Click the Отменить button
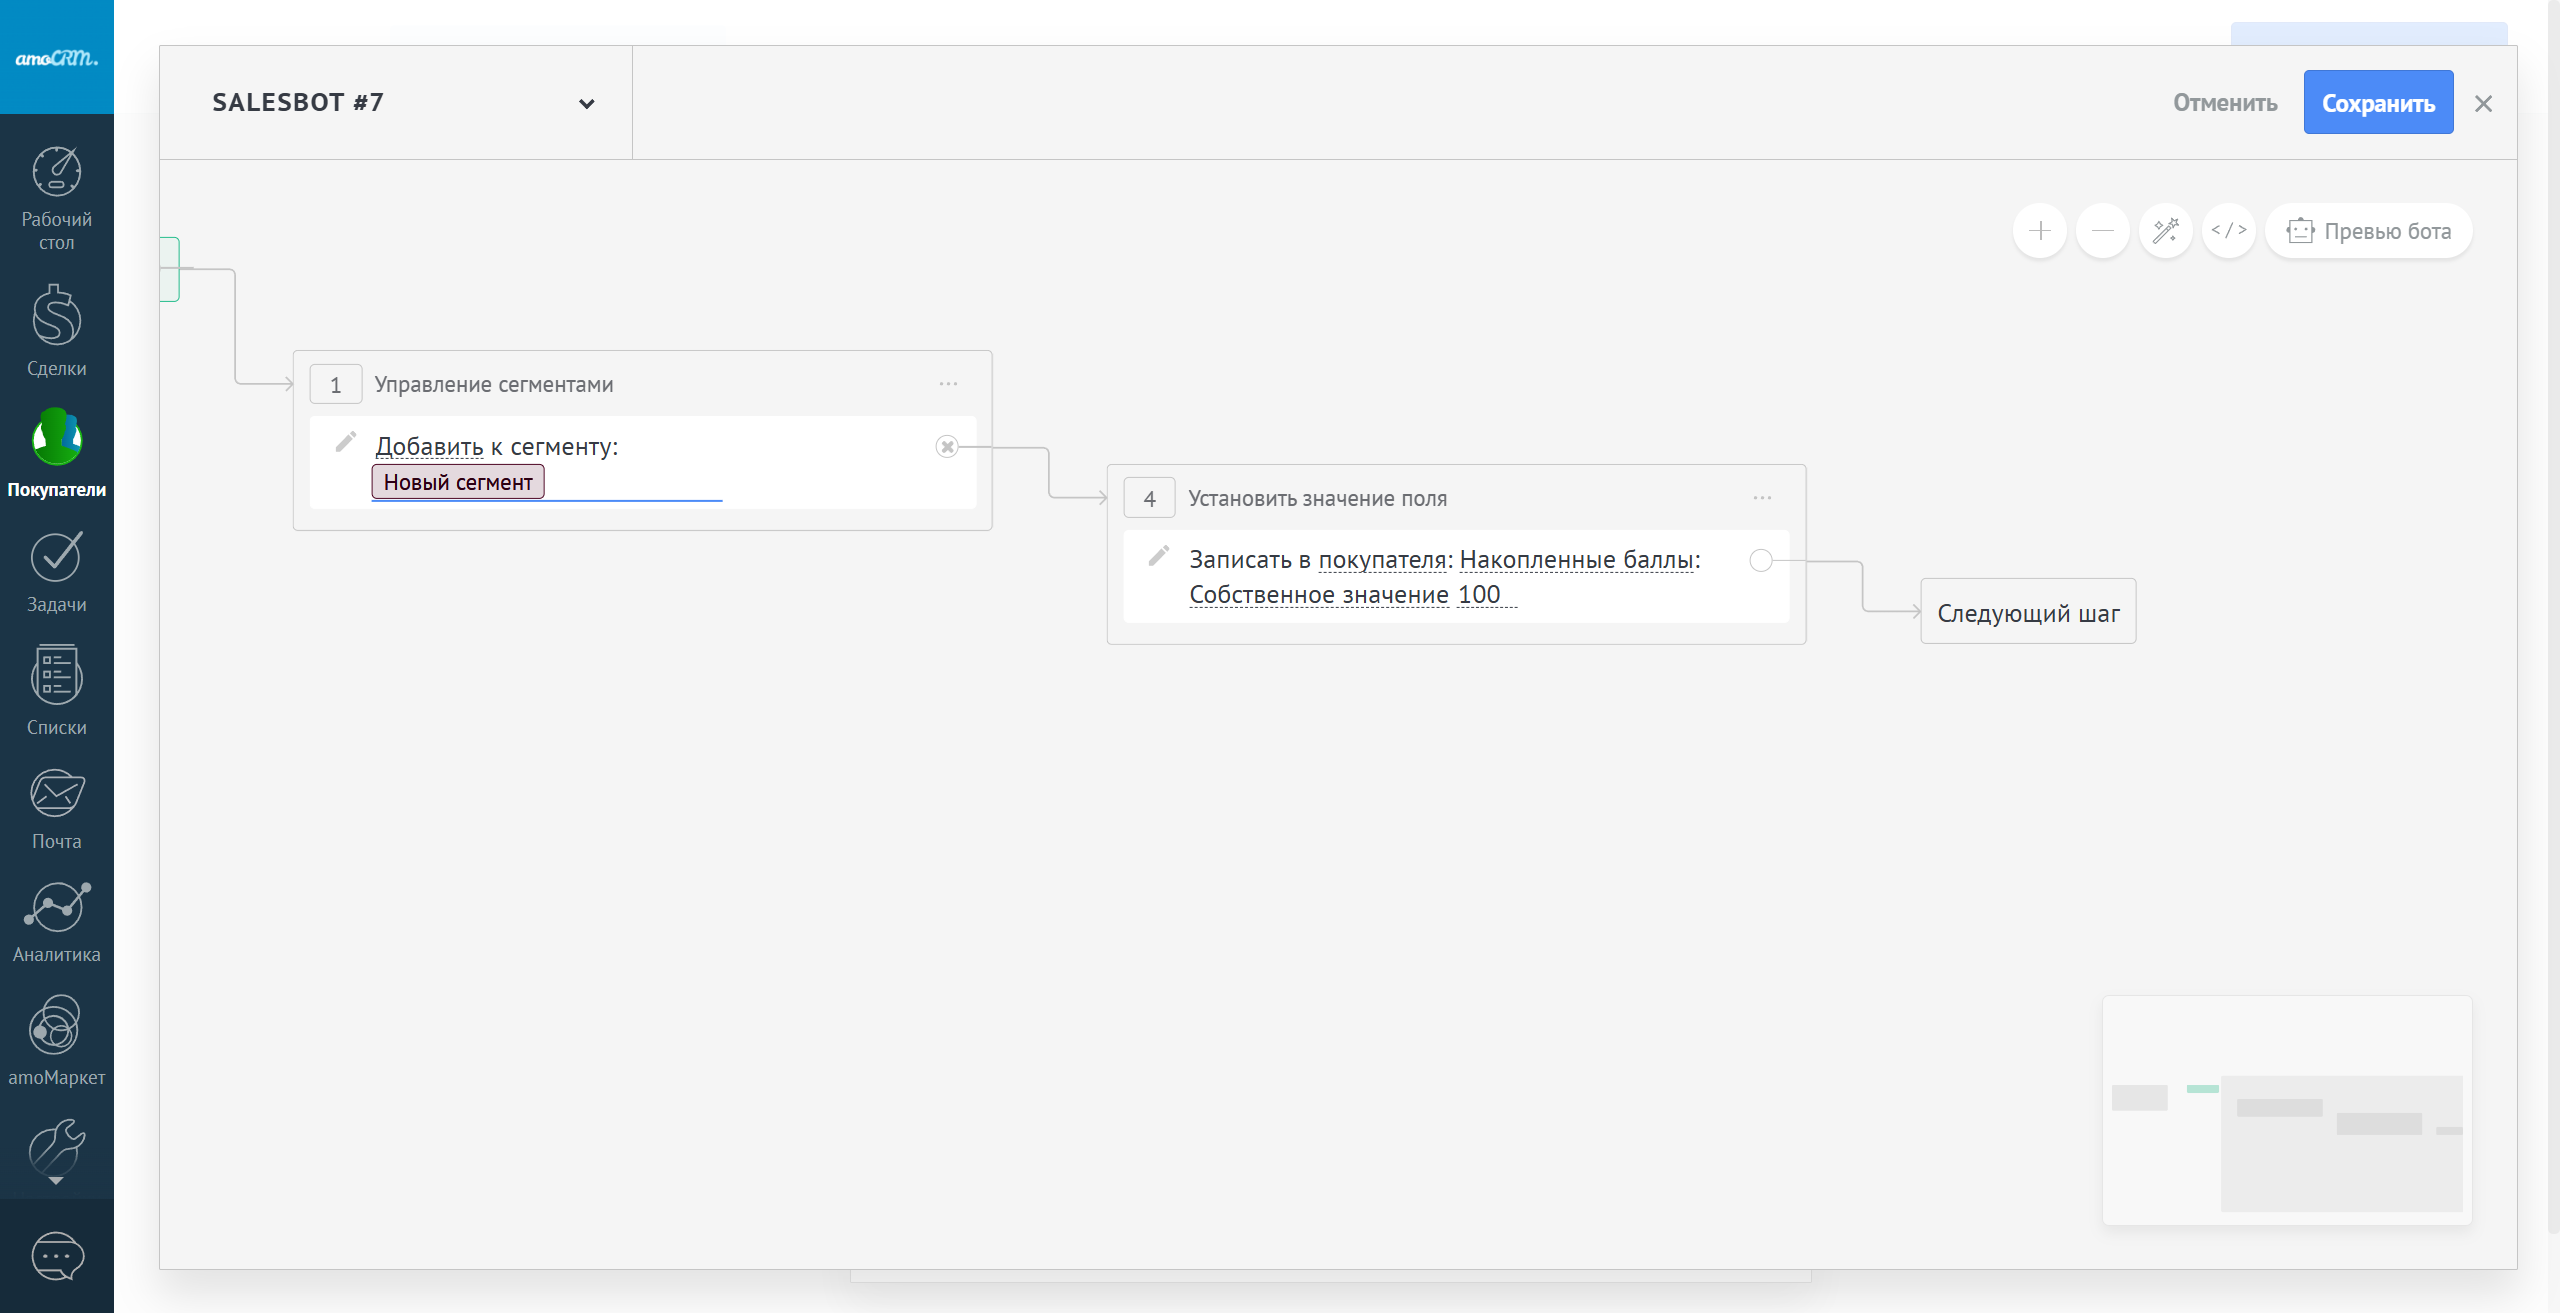This screenshot has height=1313, width=2560. coord(2225,103)
